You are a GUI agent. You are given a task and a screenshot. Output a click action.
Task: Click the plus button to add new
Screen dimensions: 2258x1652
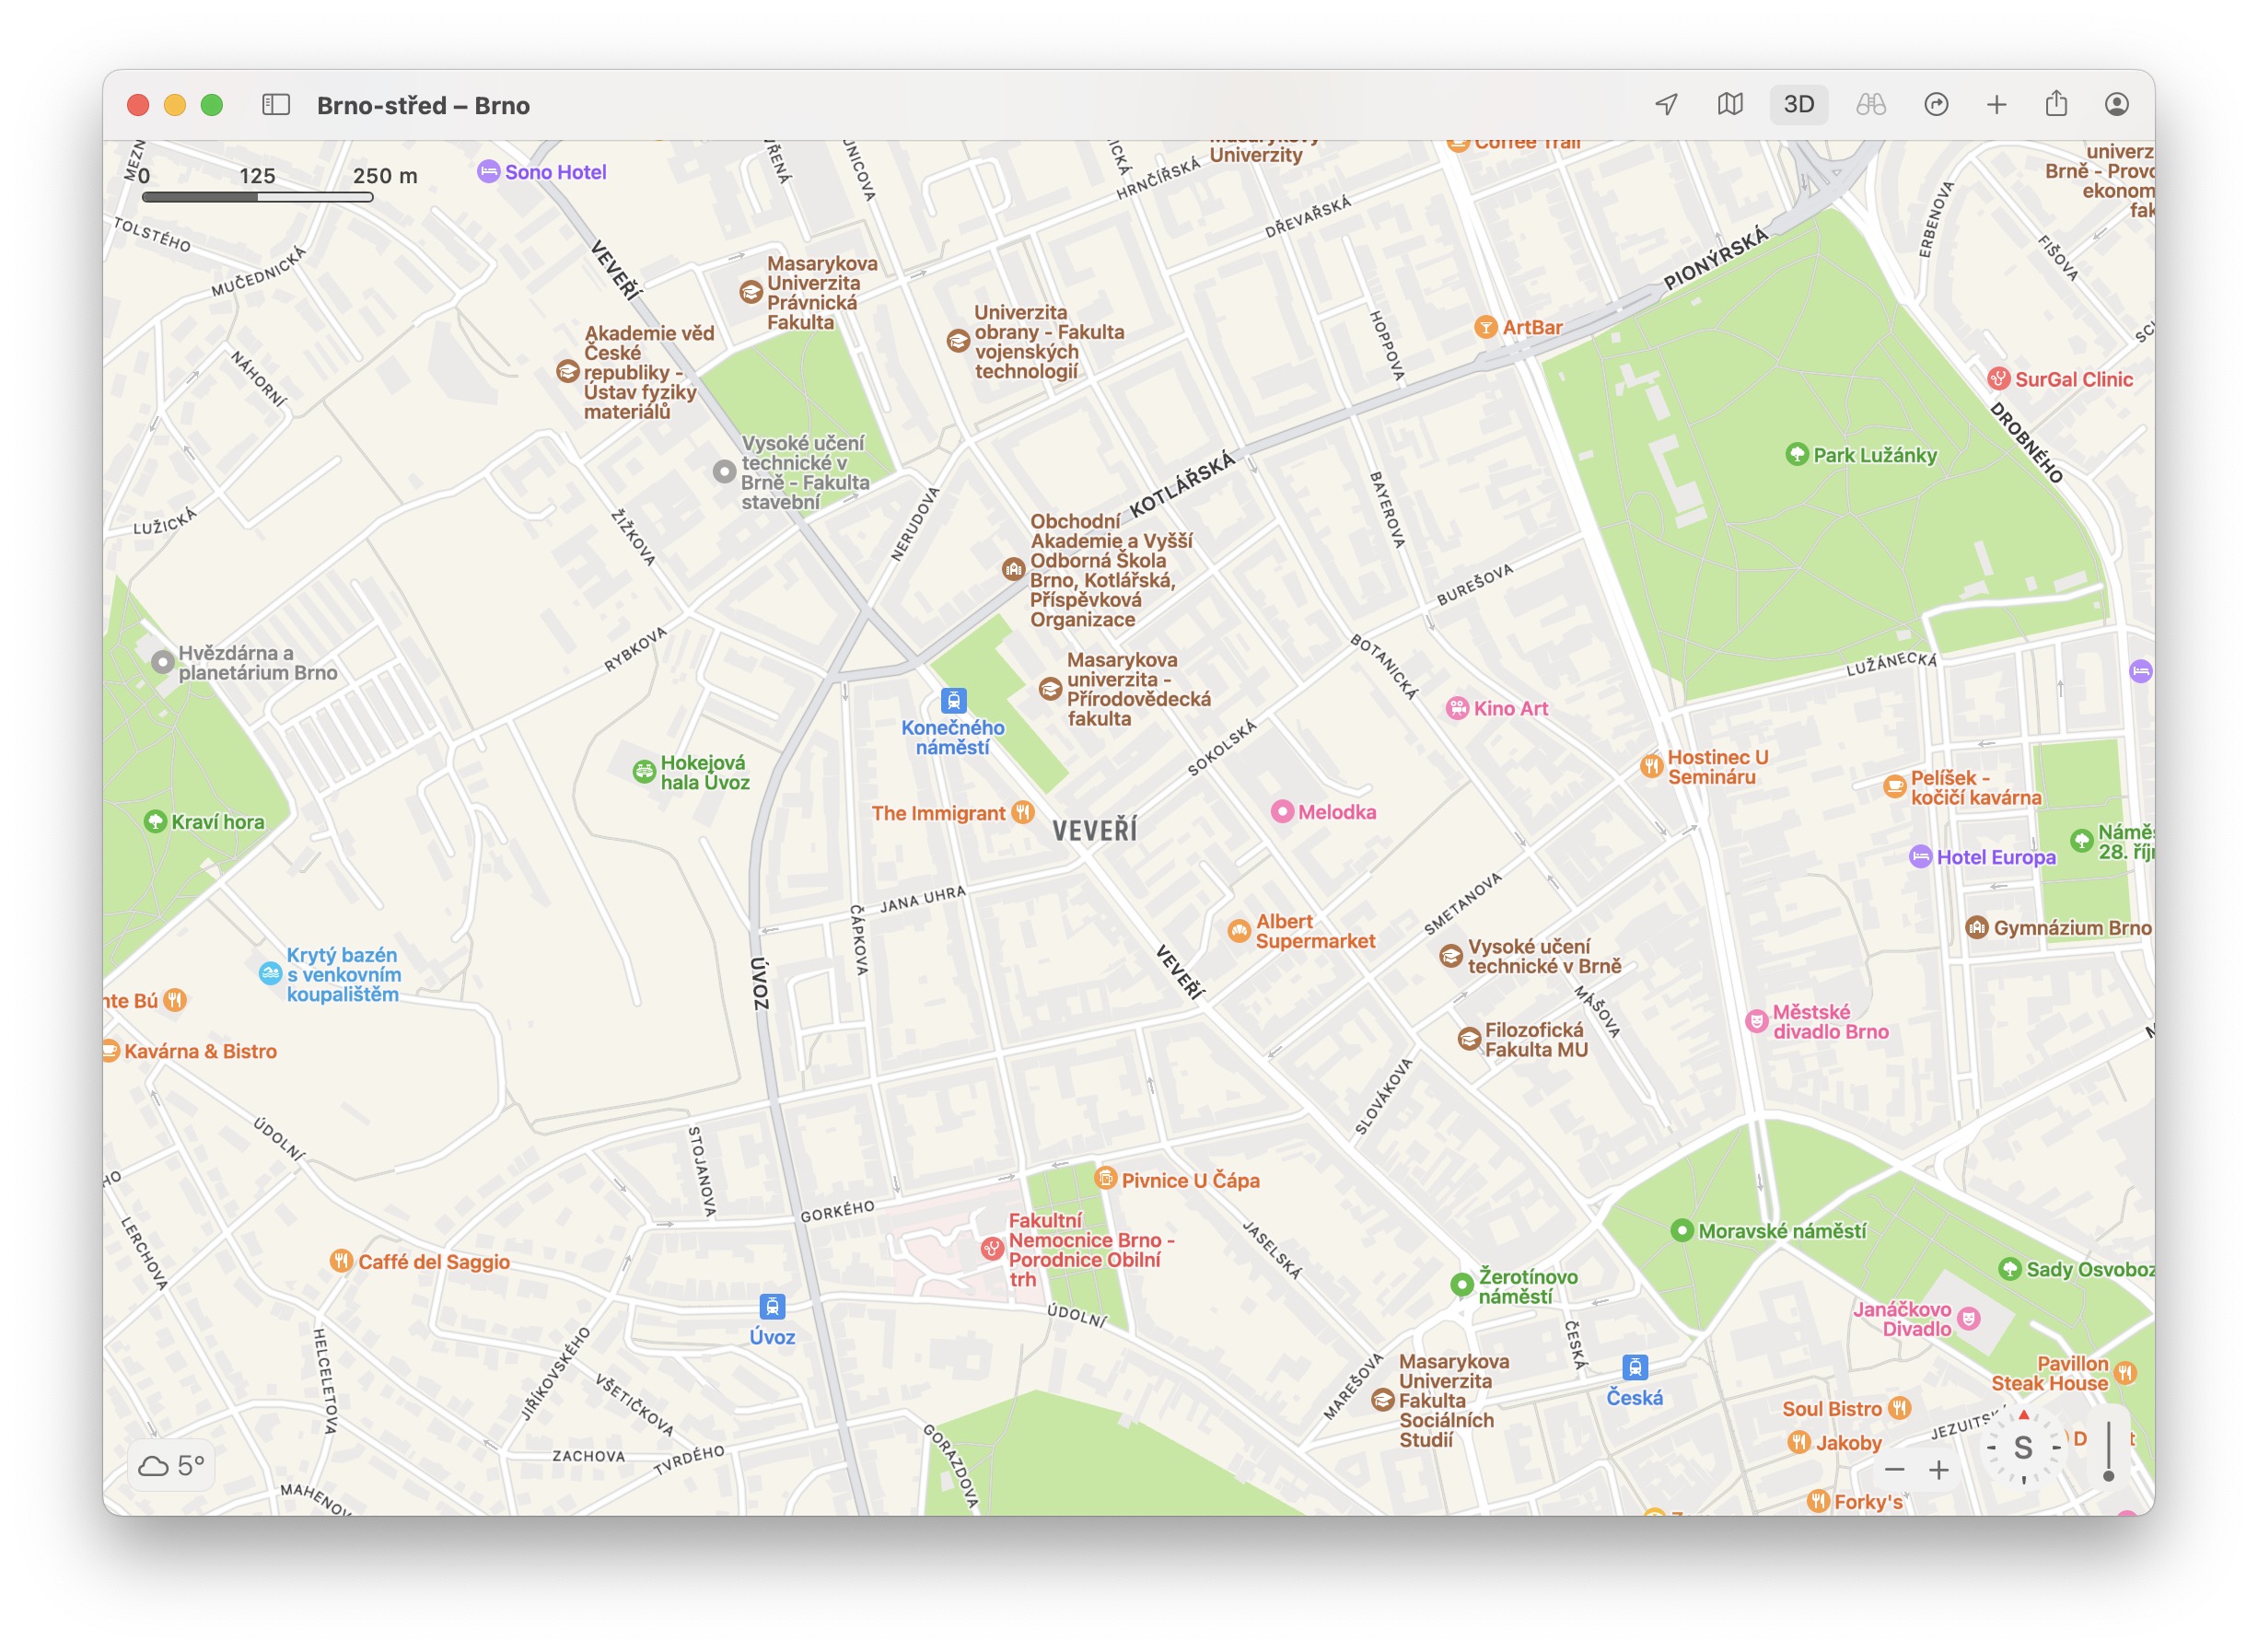(1996, 105)
